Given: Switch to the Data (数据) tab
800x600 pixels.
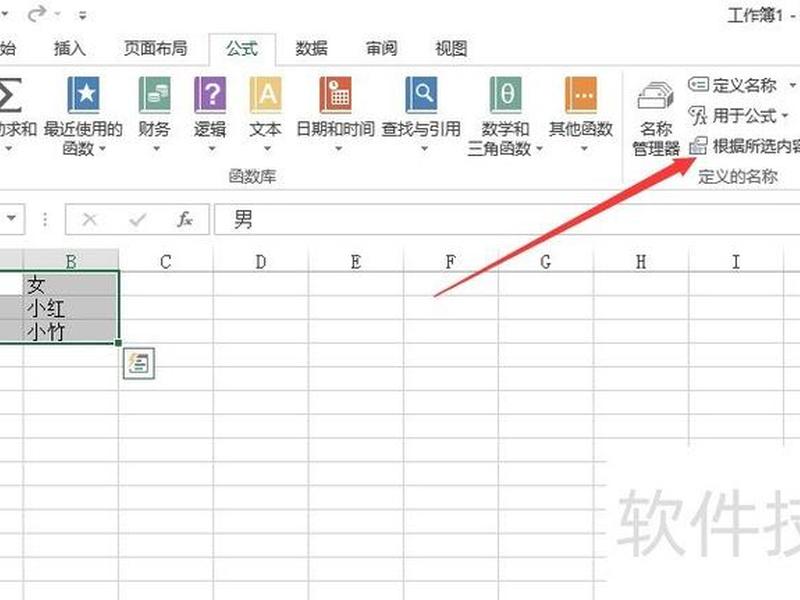Looking at the screenshot, I should click(311, 48).
